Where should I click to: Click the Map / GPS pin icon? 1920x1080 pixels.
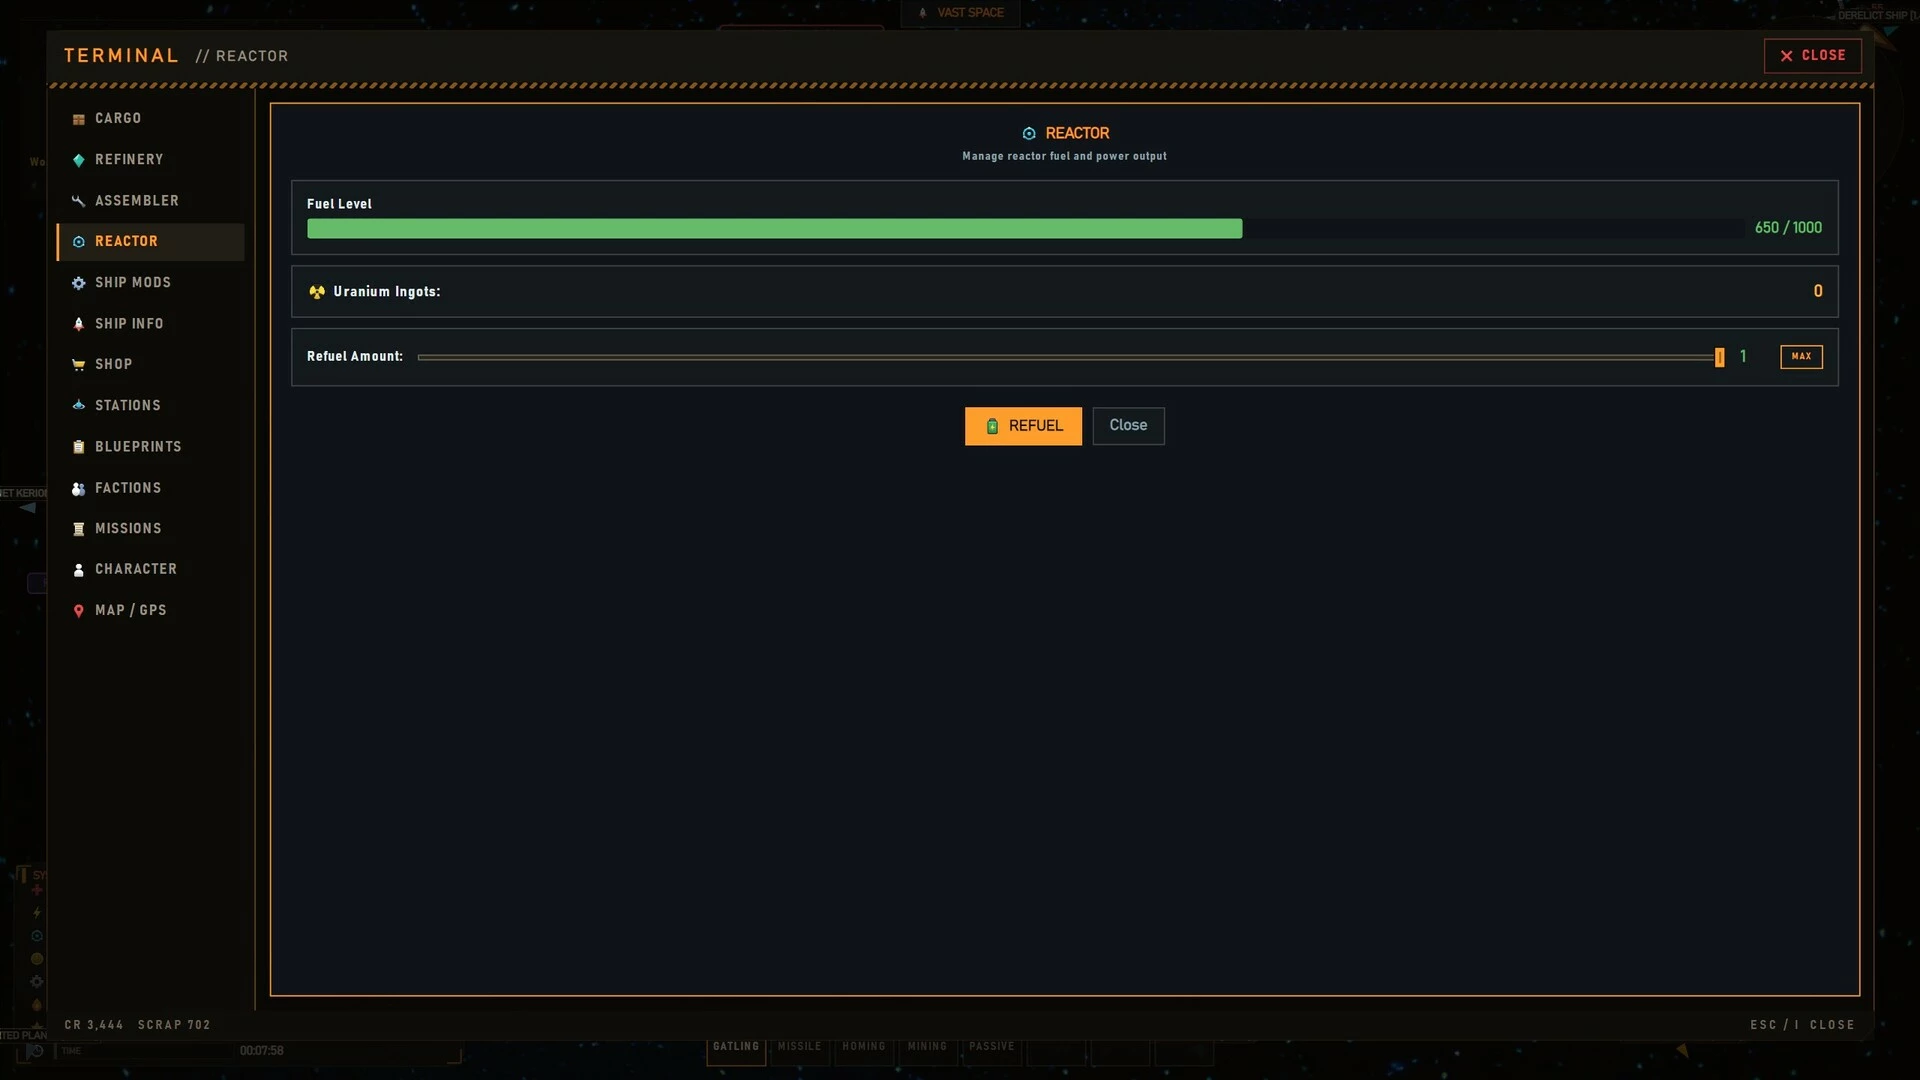(78, 611)
